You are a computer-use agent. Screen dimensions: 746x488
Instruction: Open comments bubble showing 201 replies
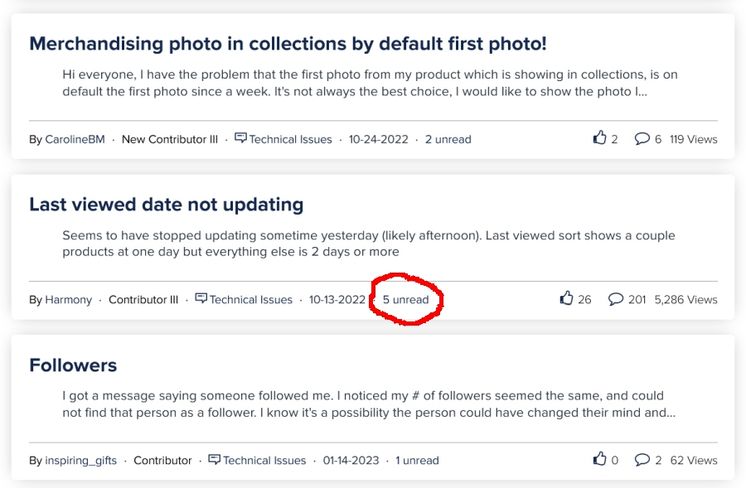[615, 299]
